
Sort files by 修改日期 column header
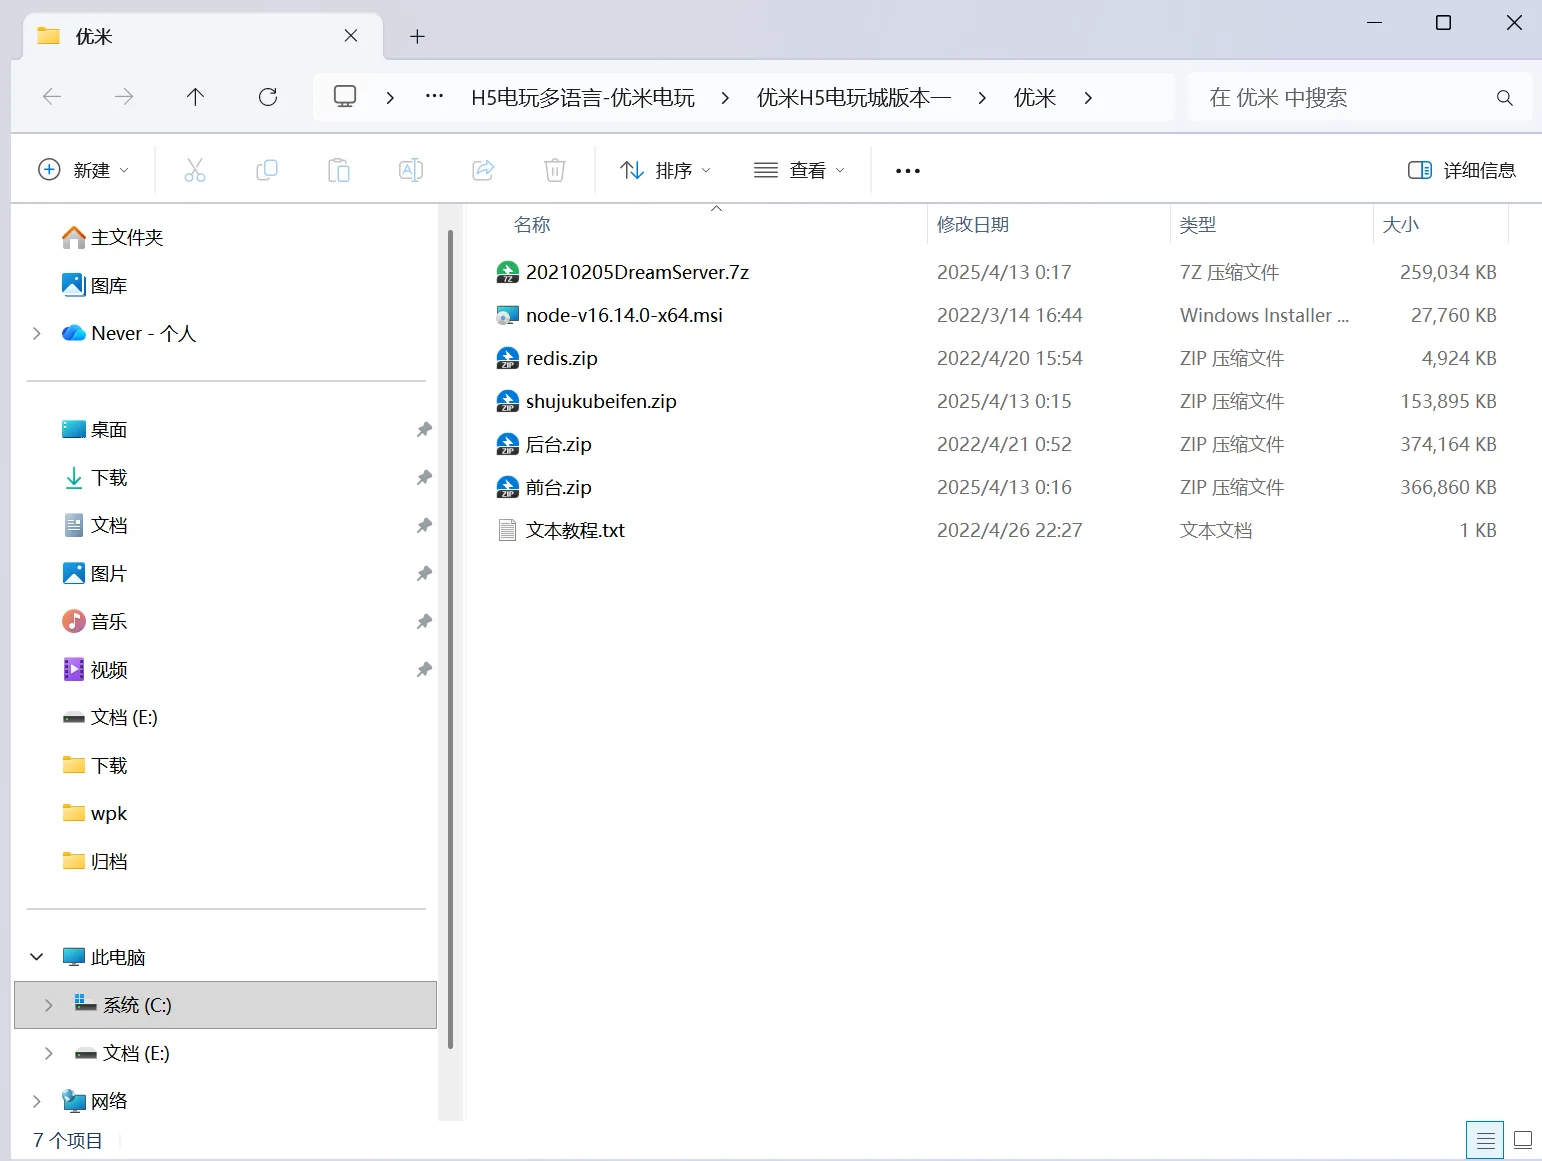[x=973, y=225]
